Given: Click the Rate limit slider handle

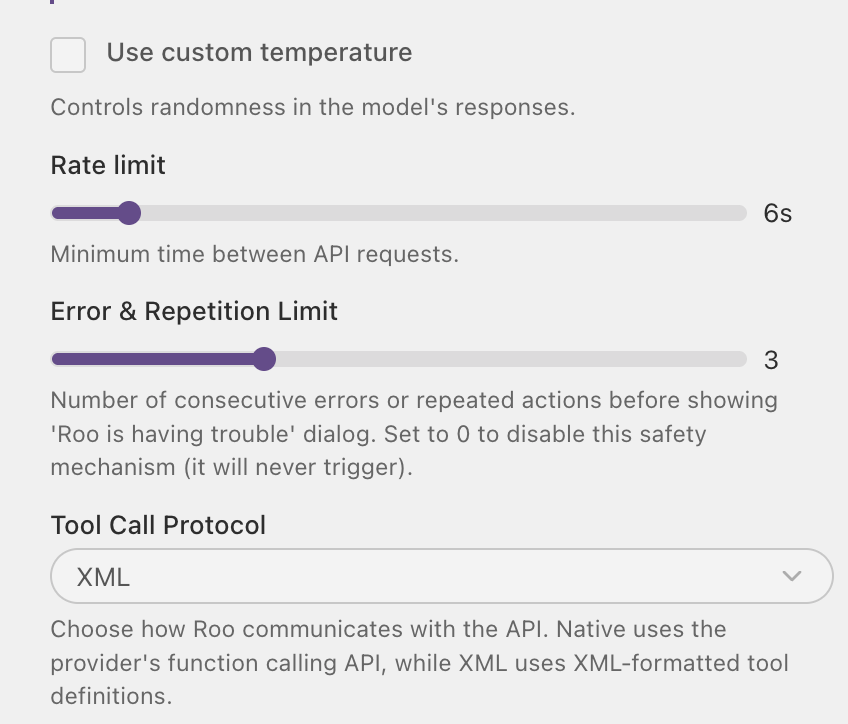Looking at the screenshot, I should pyautogui.click(x=129, y=213).
